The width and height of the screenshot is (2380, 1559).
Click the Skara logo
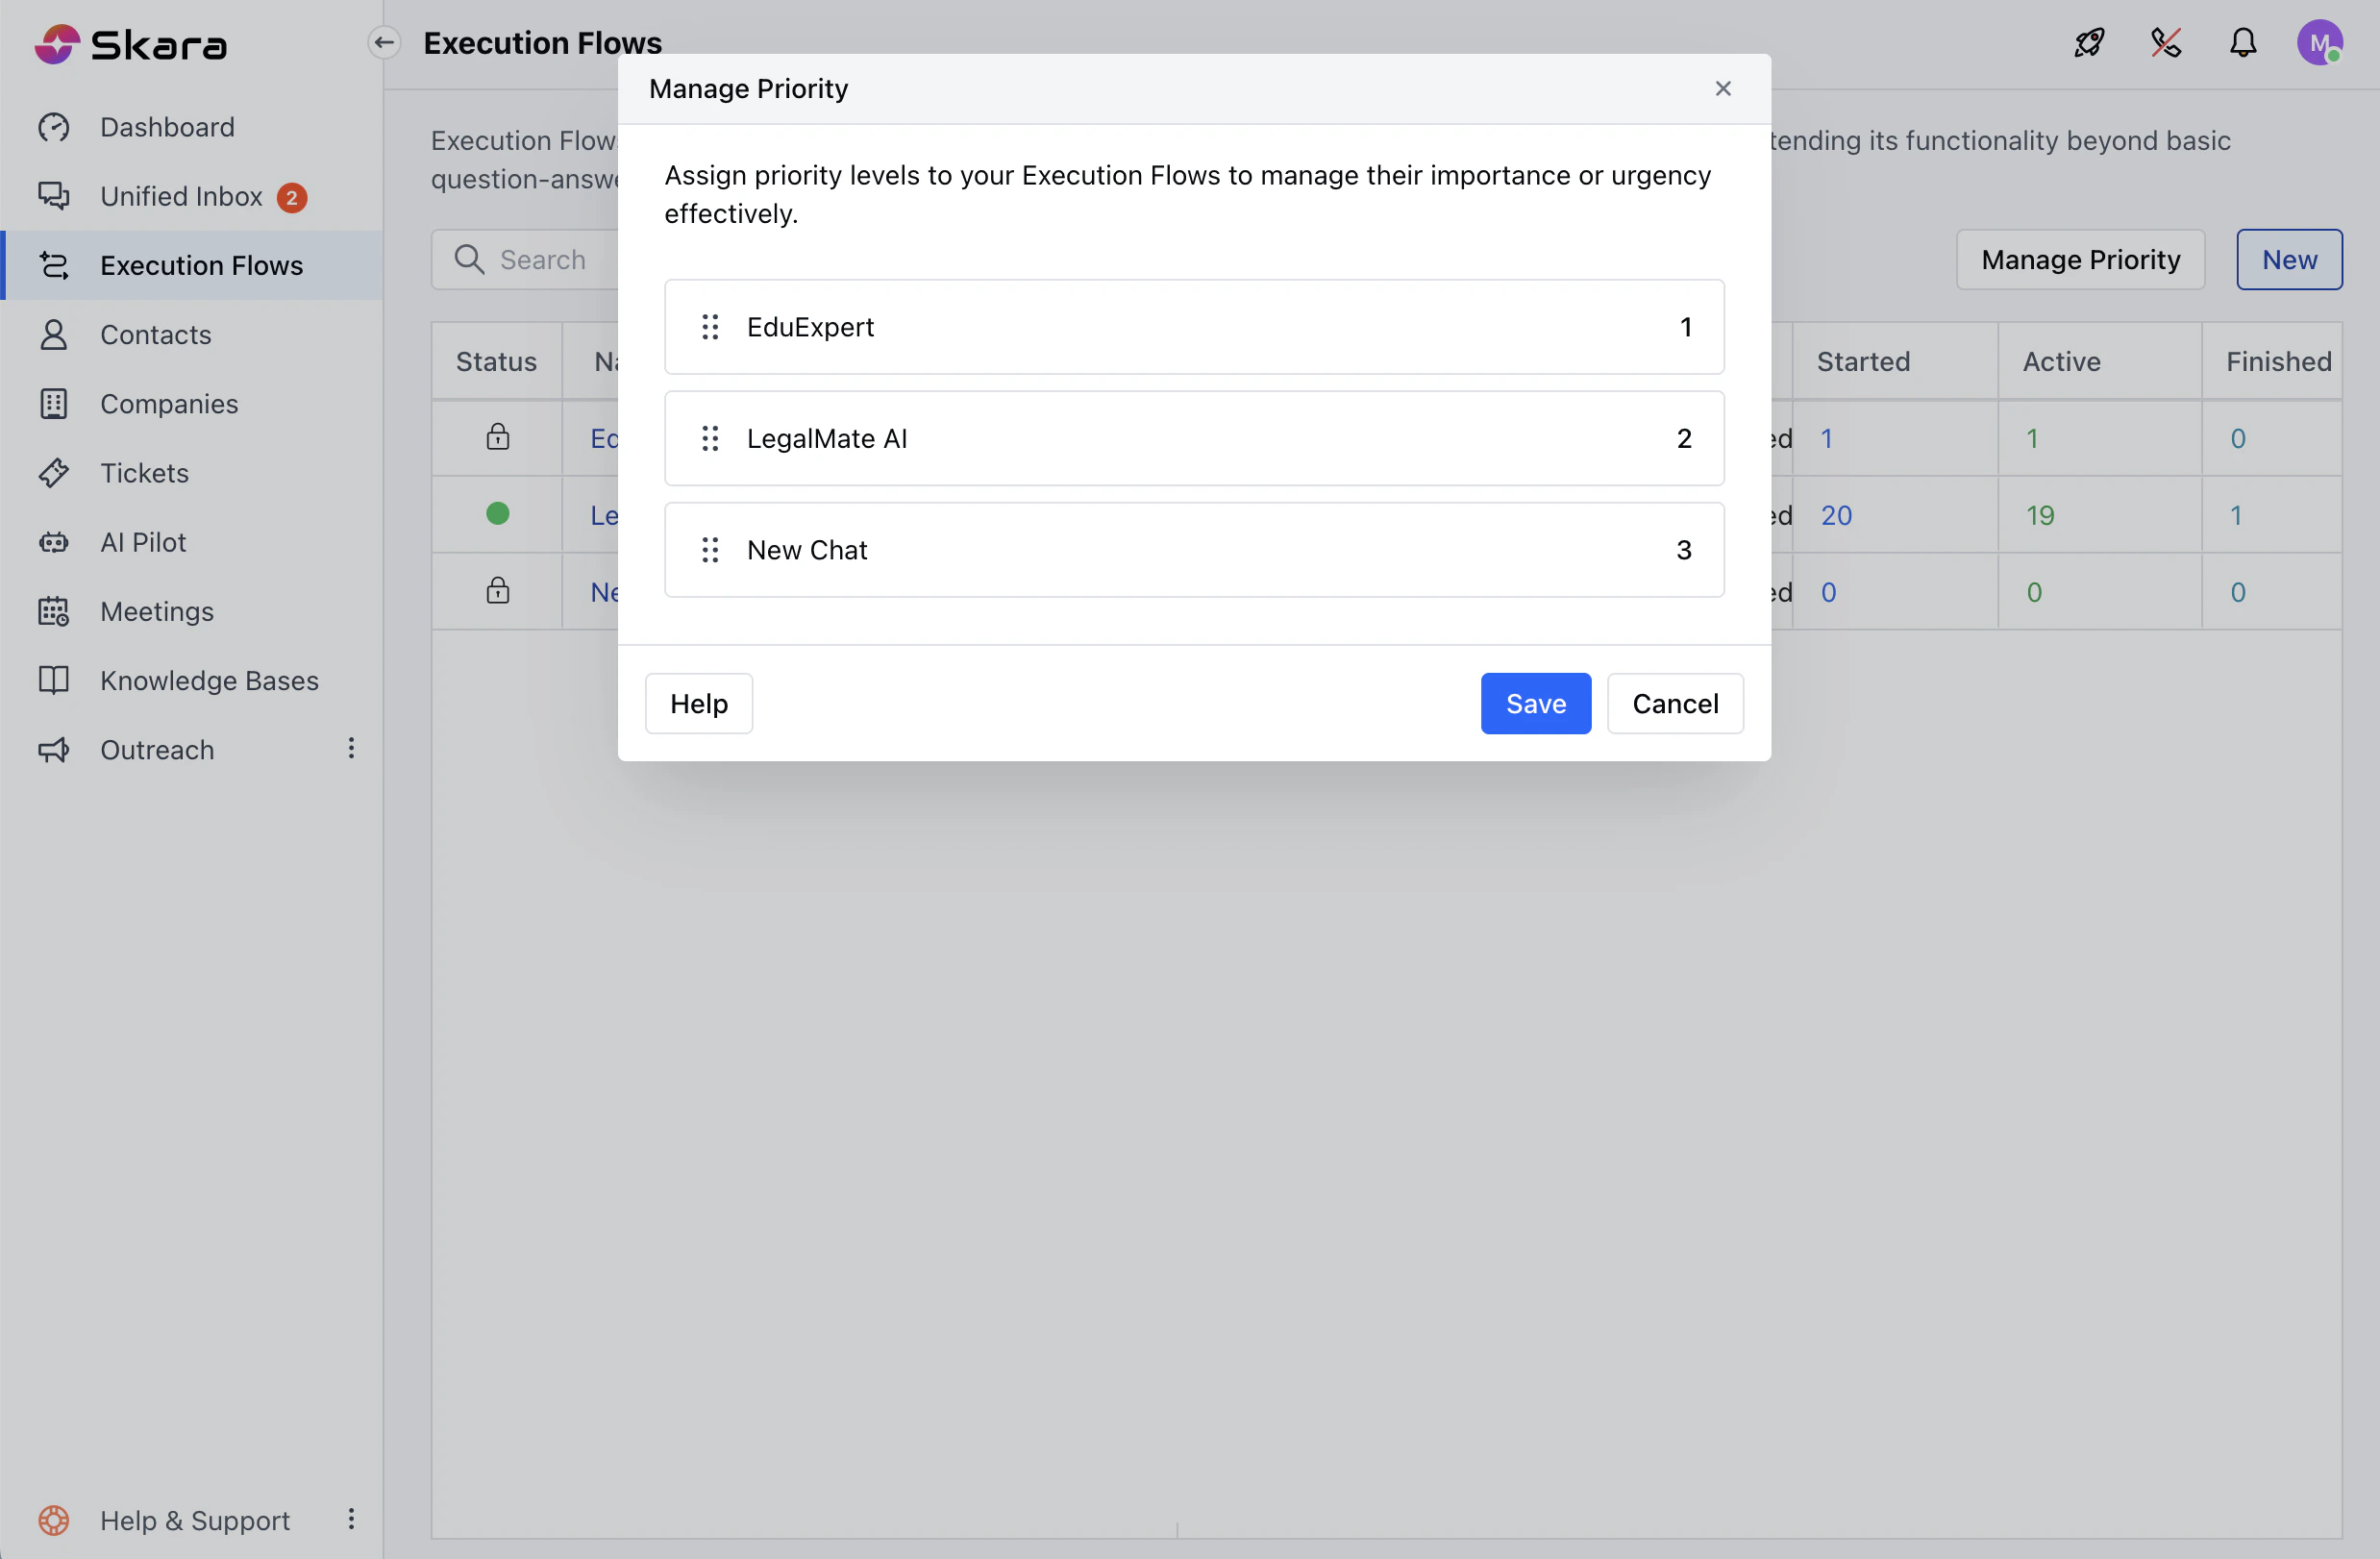pos(131,45)
